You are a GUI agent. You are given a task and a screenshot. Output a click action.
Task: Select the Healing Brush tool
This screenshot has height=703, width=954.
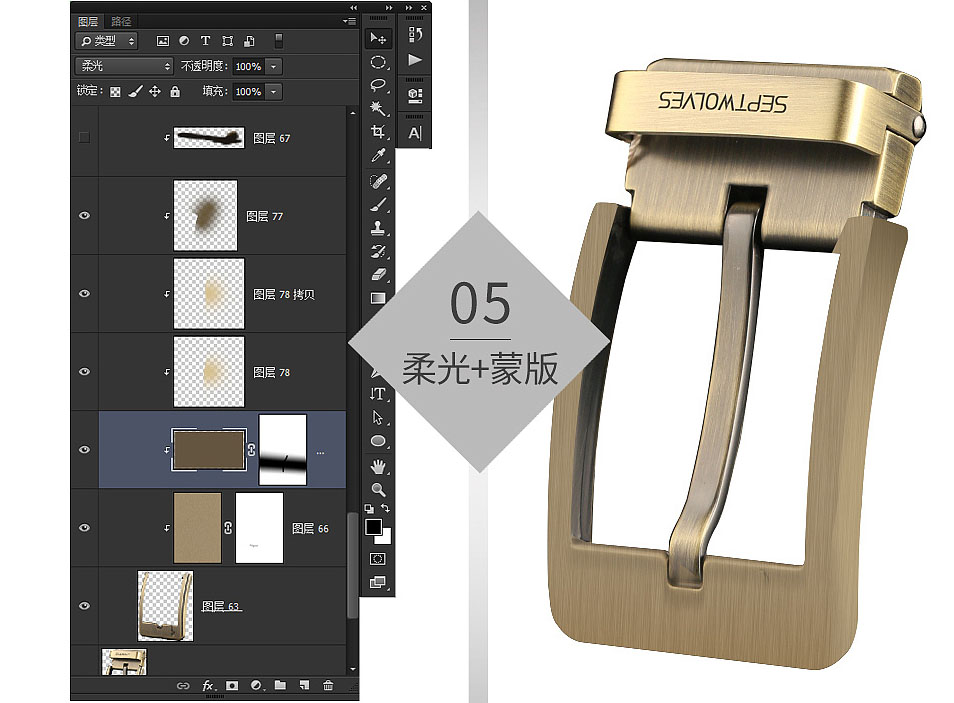[378, 181]
